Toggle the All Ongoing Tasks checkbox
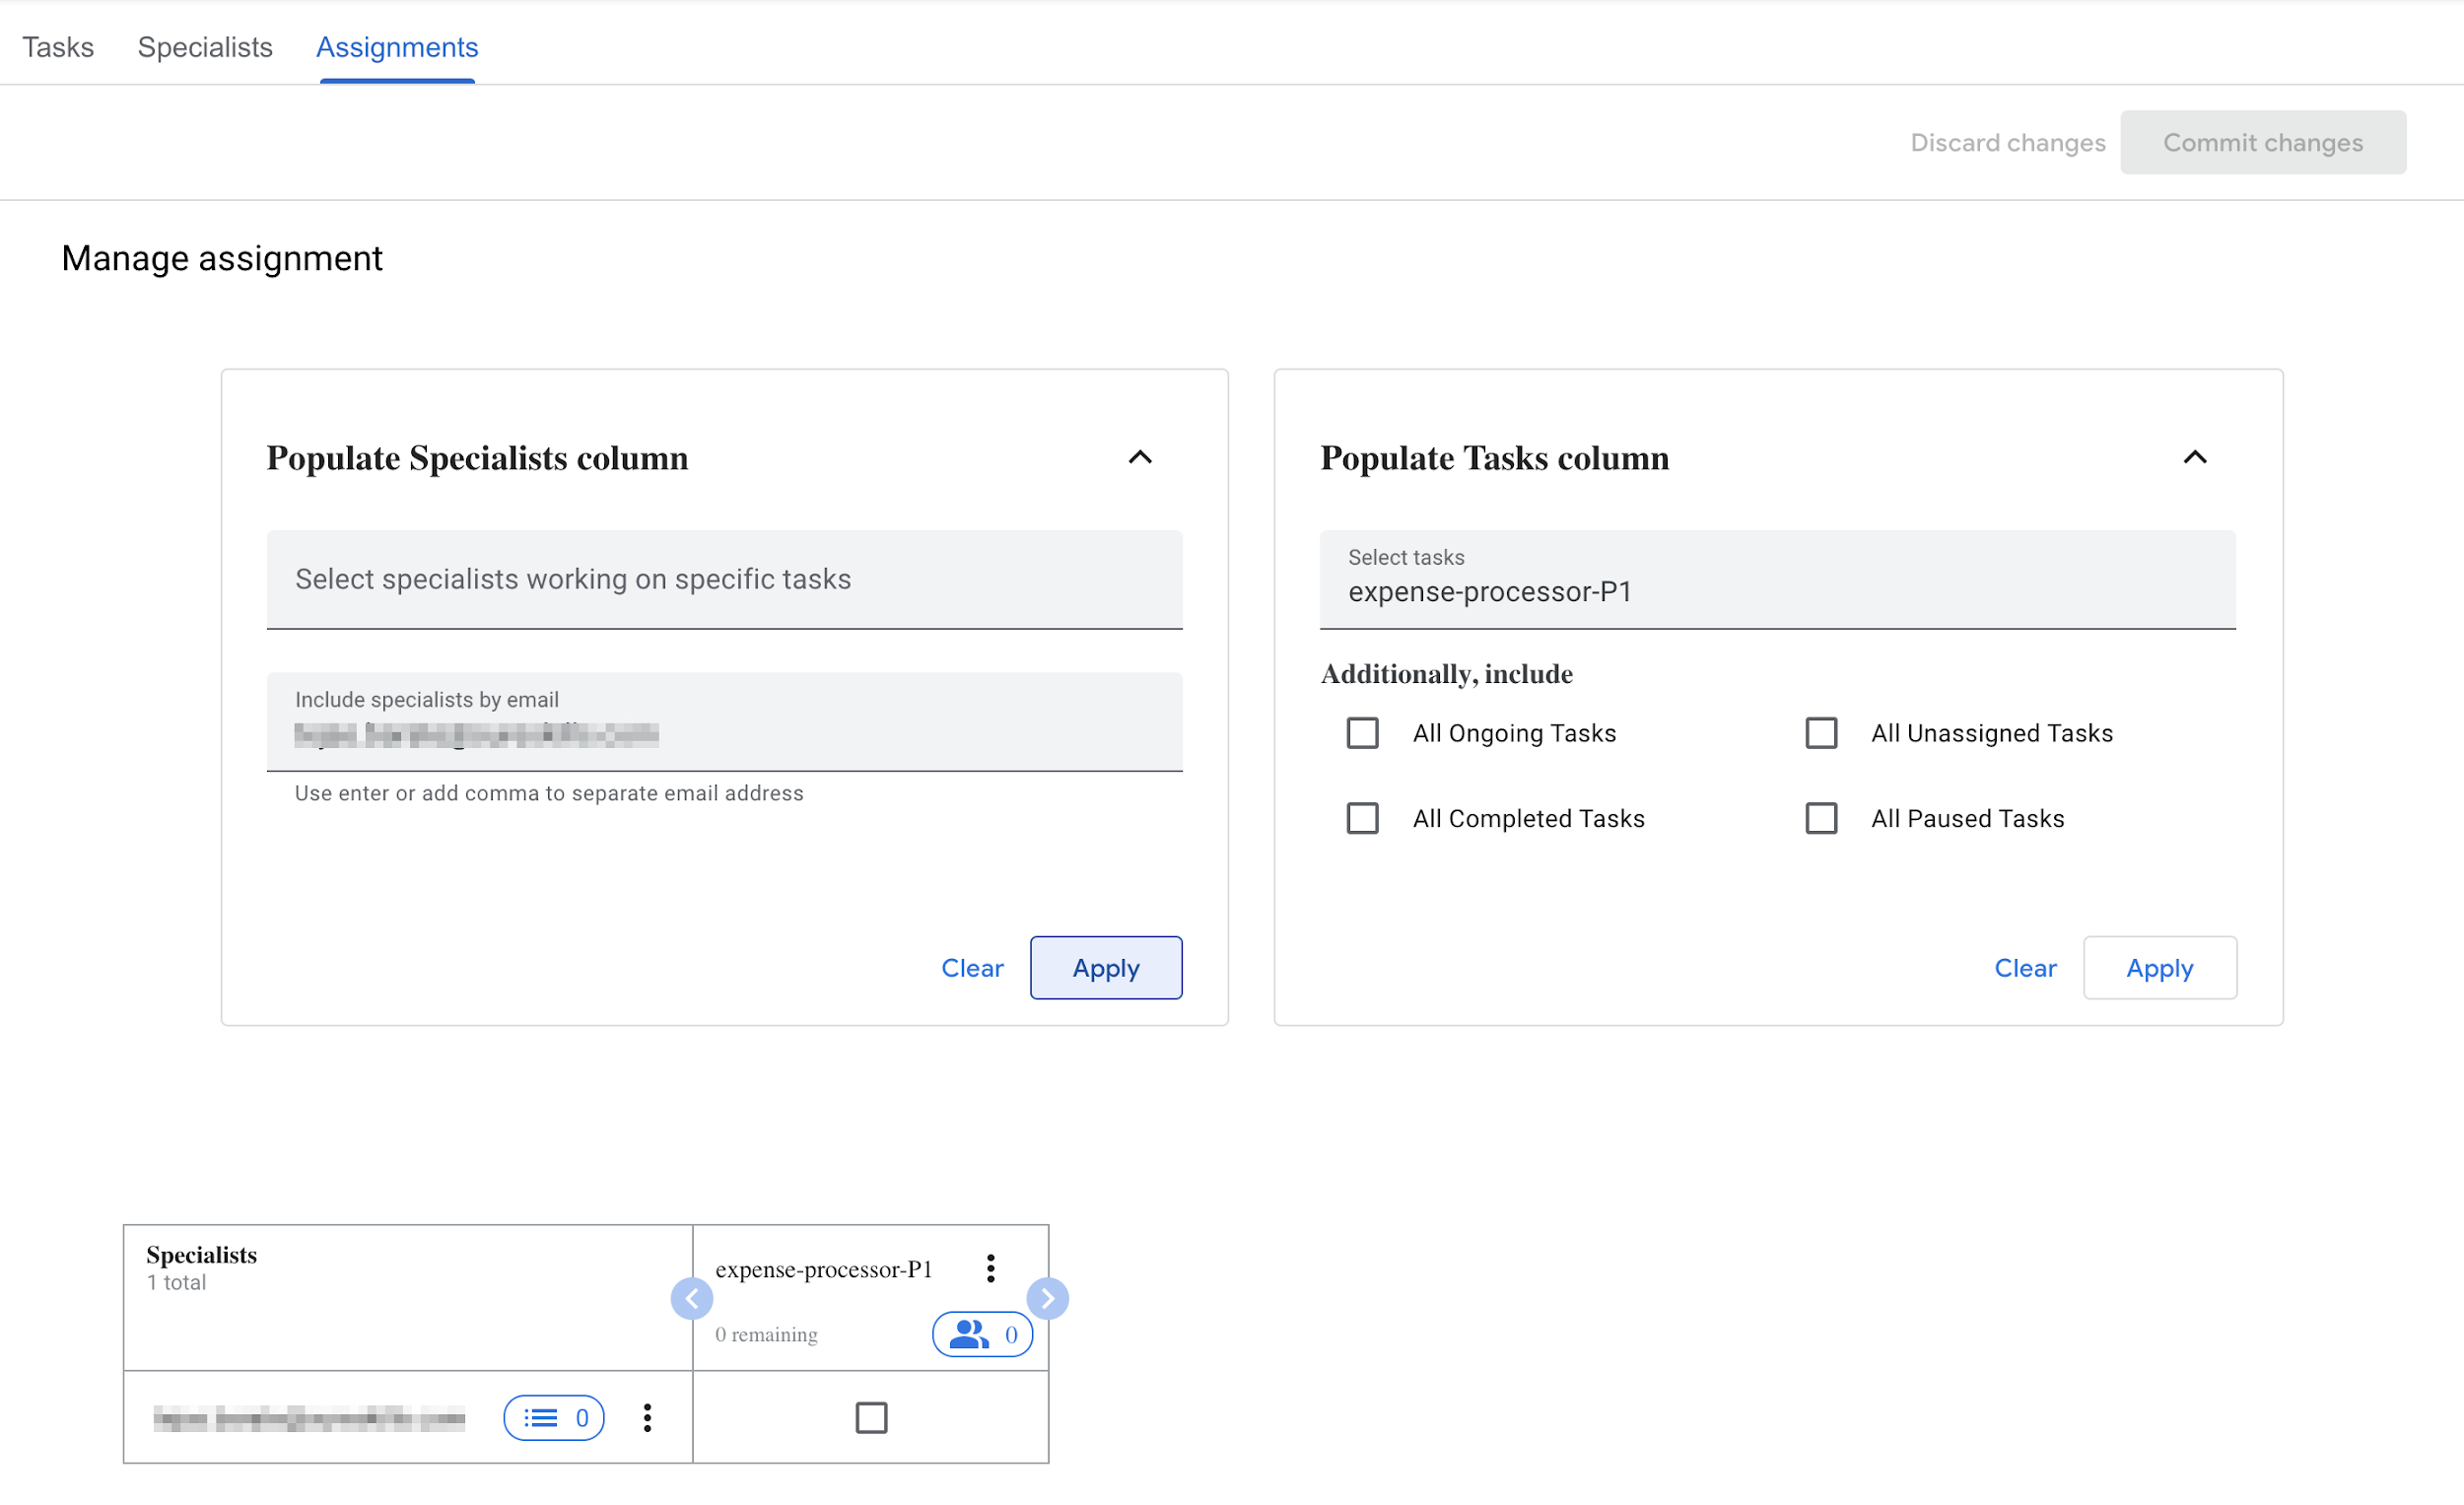Screen dimensions: 2464x1505 (x=1364, y=734)
